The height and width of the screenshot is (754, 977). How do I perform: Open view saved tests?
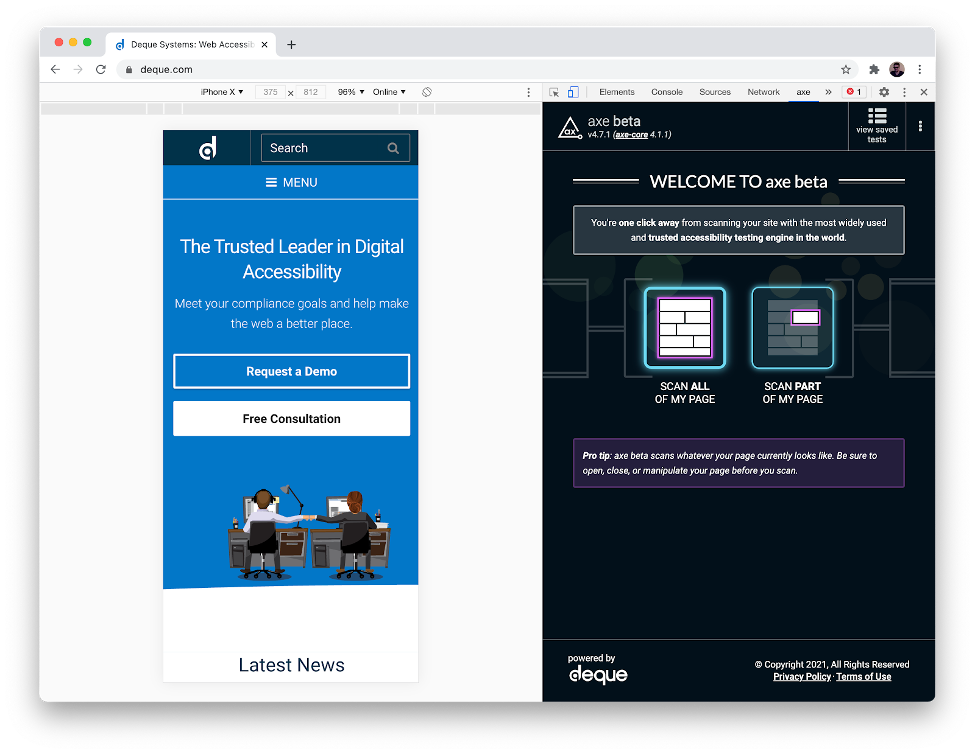tap(876, 125)
